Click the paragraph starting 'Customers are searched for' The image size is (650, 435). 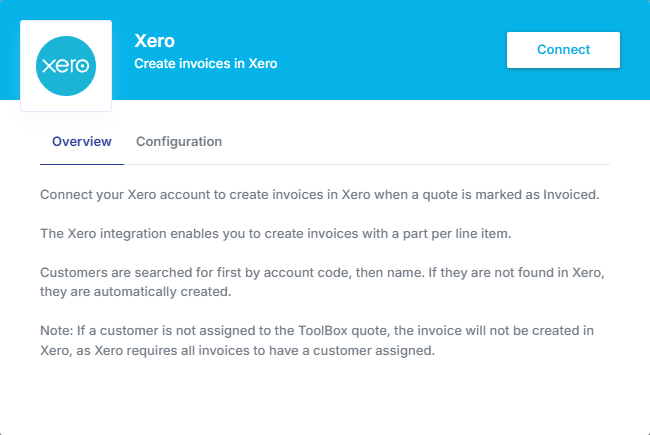[x=322, y=282]
